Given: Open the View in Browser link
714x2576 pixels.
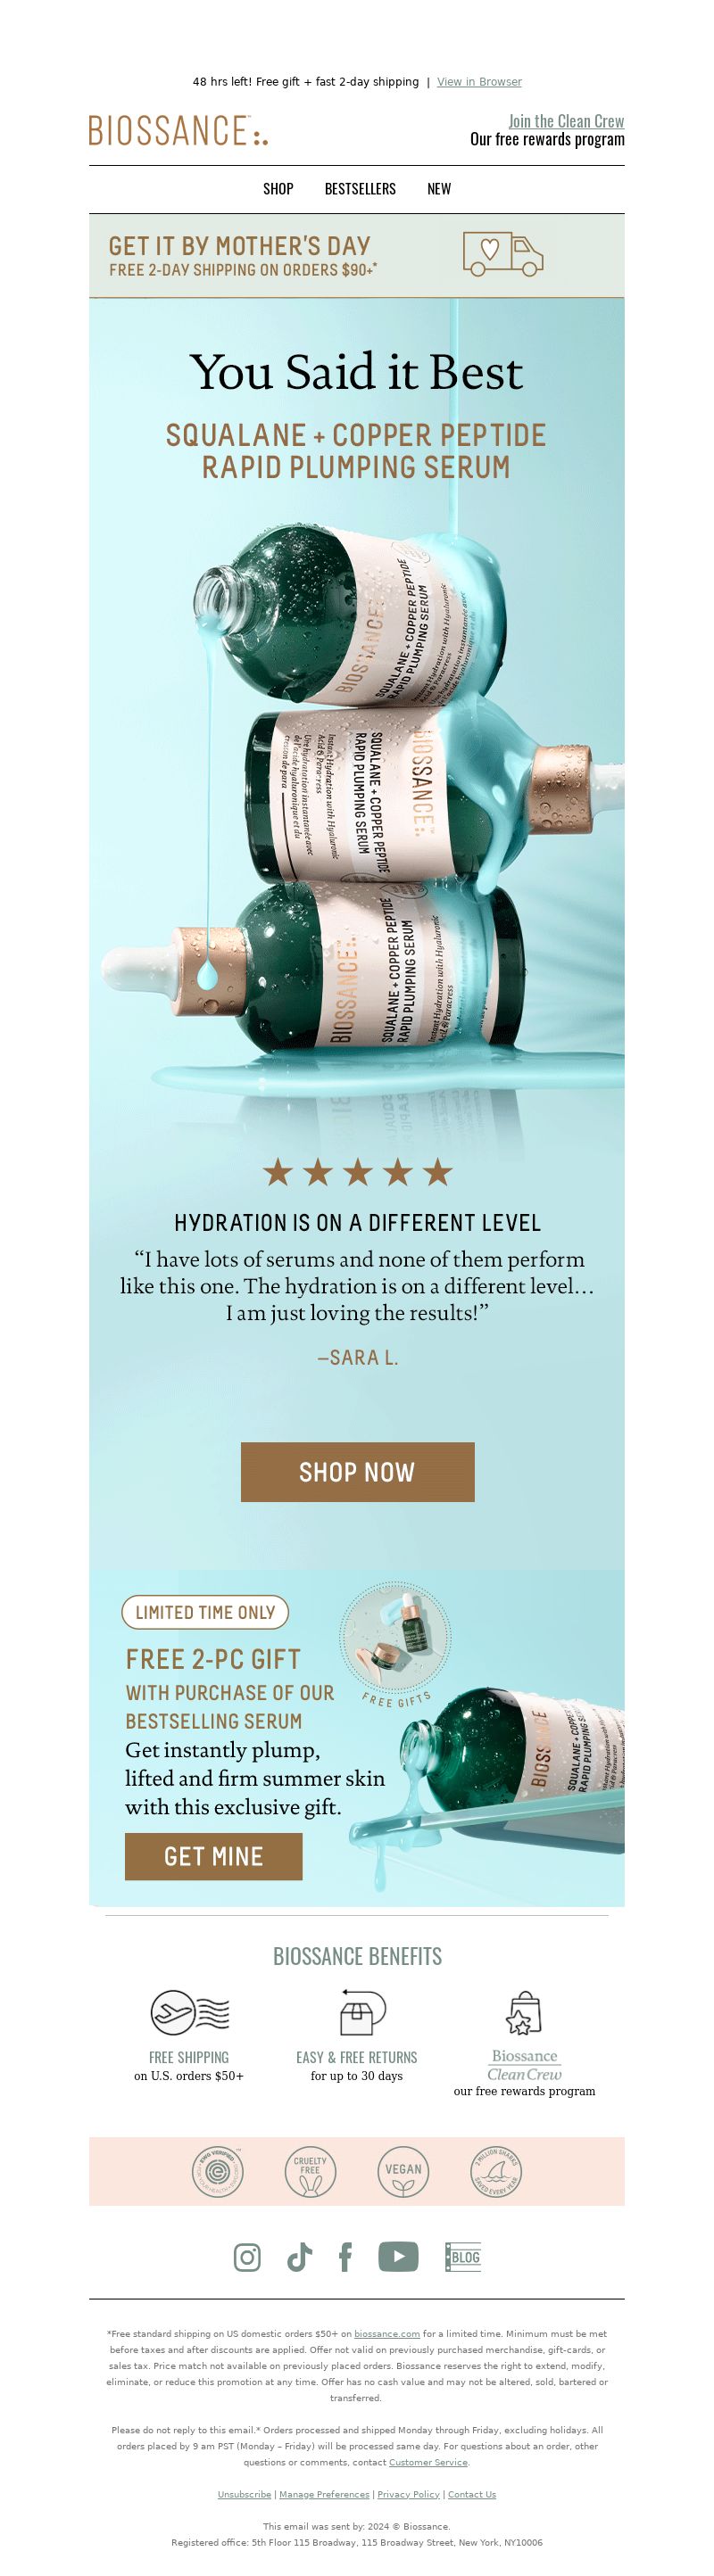Looking at the screenshot, I should [479, 82].
